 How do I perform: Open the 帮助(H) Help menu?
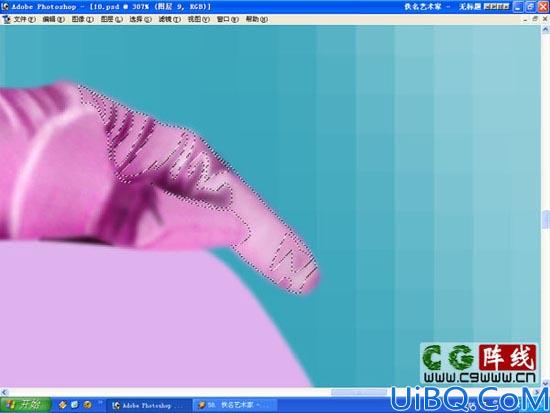tap(256, 19)
